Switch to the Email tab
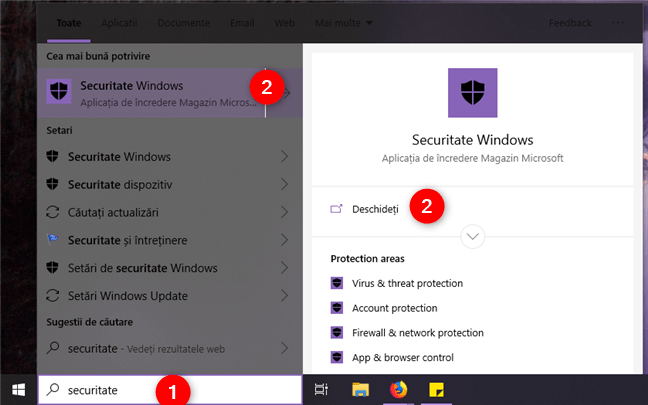Viewport: 648px width, 405px height. [242, 23]
